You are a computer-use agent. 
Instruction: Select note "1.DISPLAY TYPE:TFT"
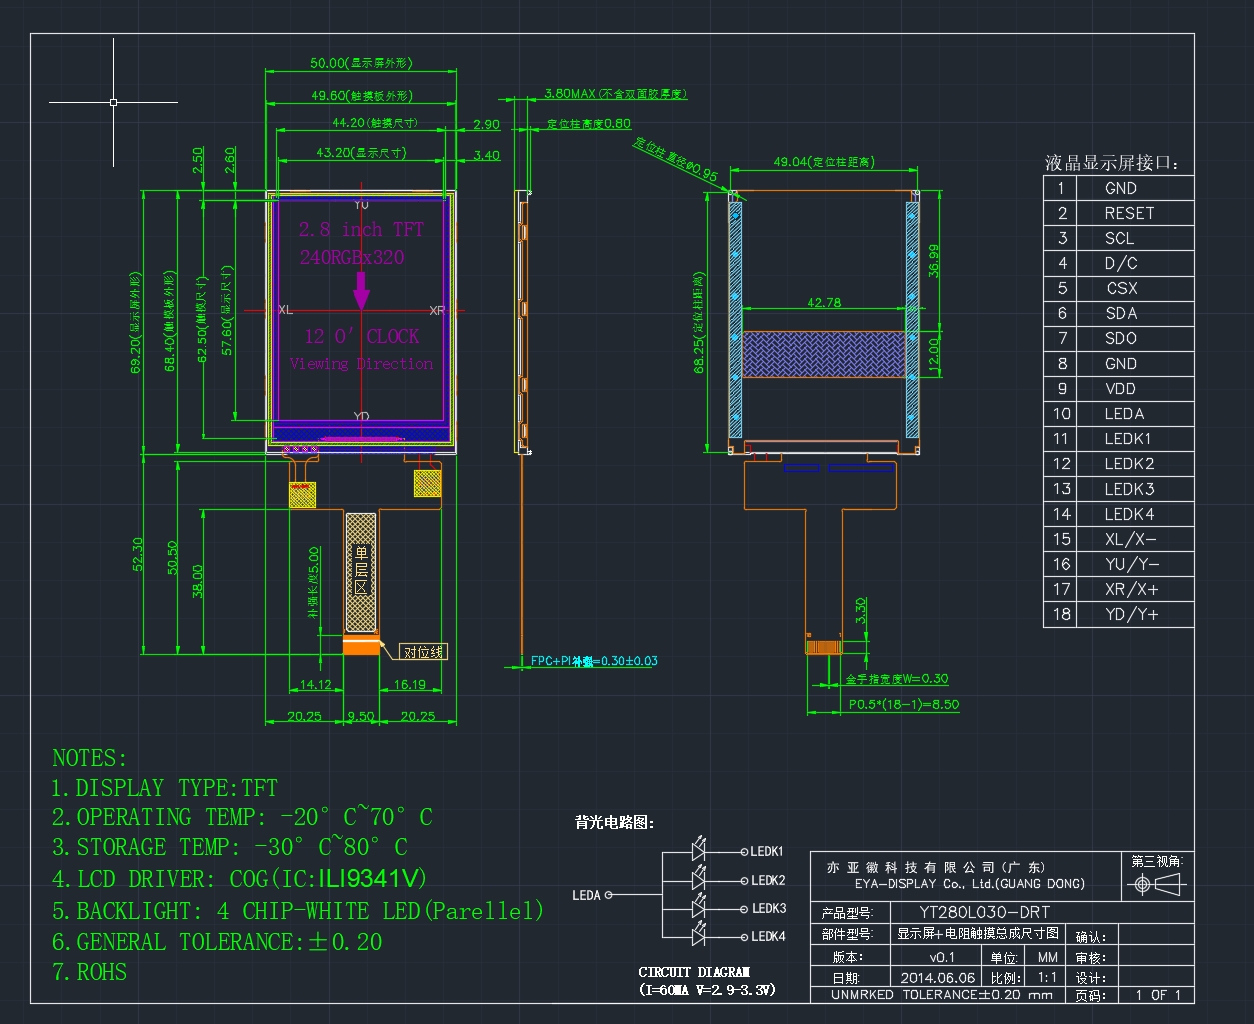pyautogui.click(x=165, y=788)
